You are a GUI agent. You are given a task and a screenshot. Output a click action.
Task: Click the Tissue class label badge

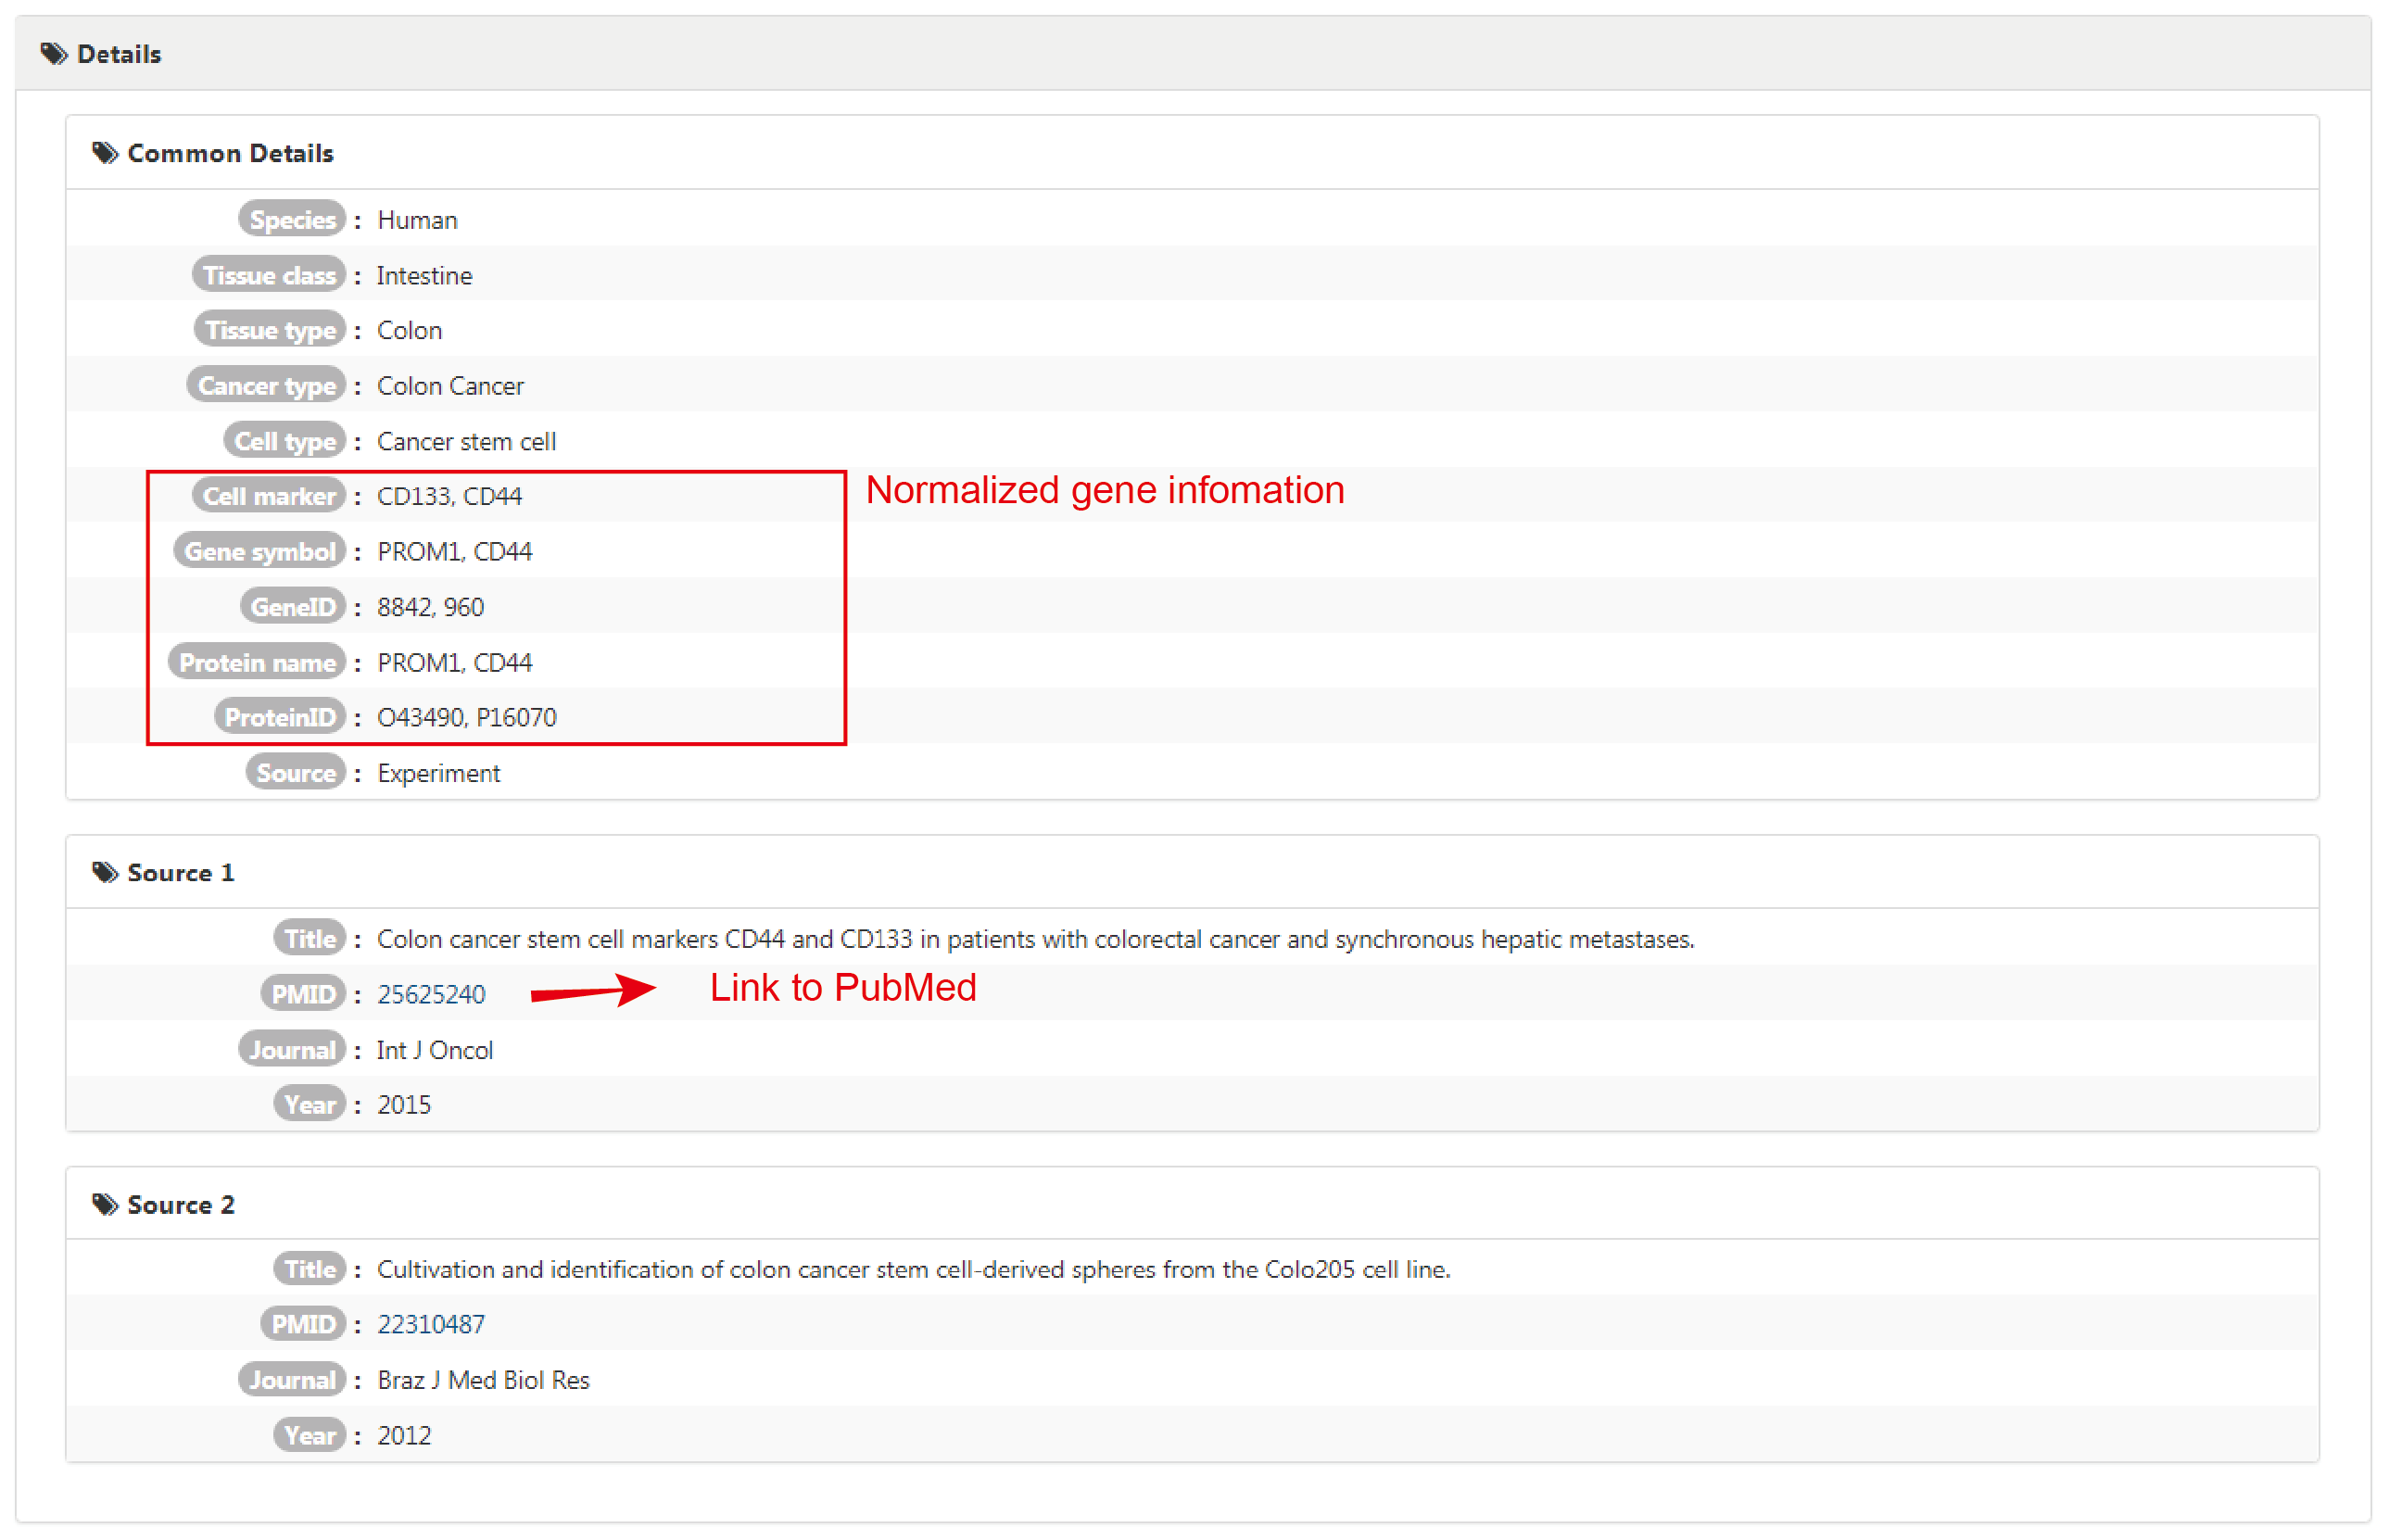click(x=269, y=276)
